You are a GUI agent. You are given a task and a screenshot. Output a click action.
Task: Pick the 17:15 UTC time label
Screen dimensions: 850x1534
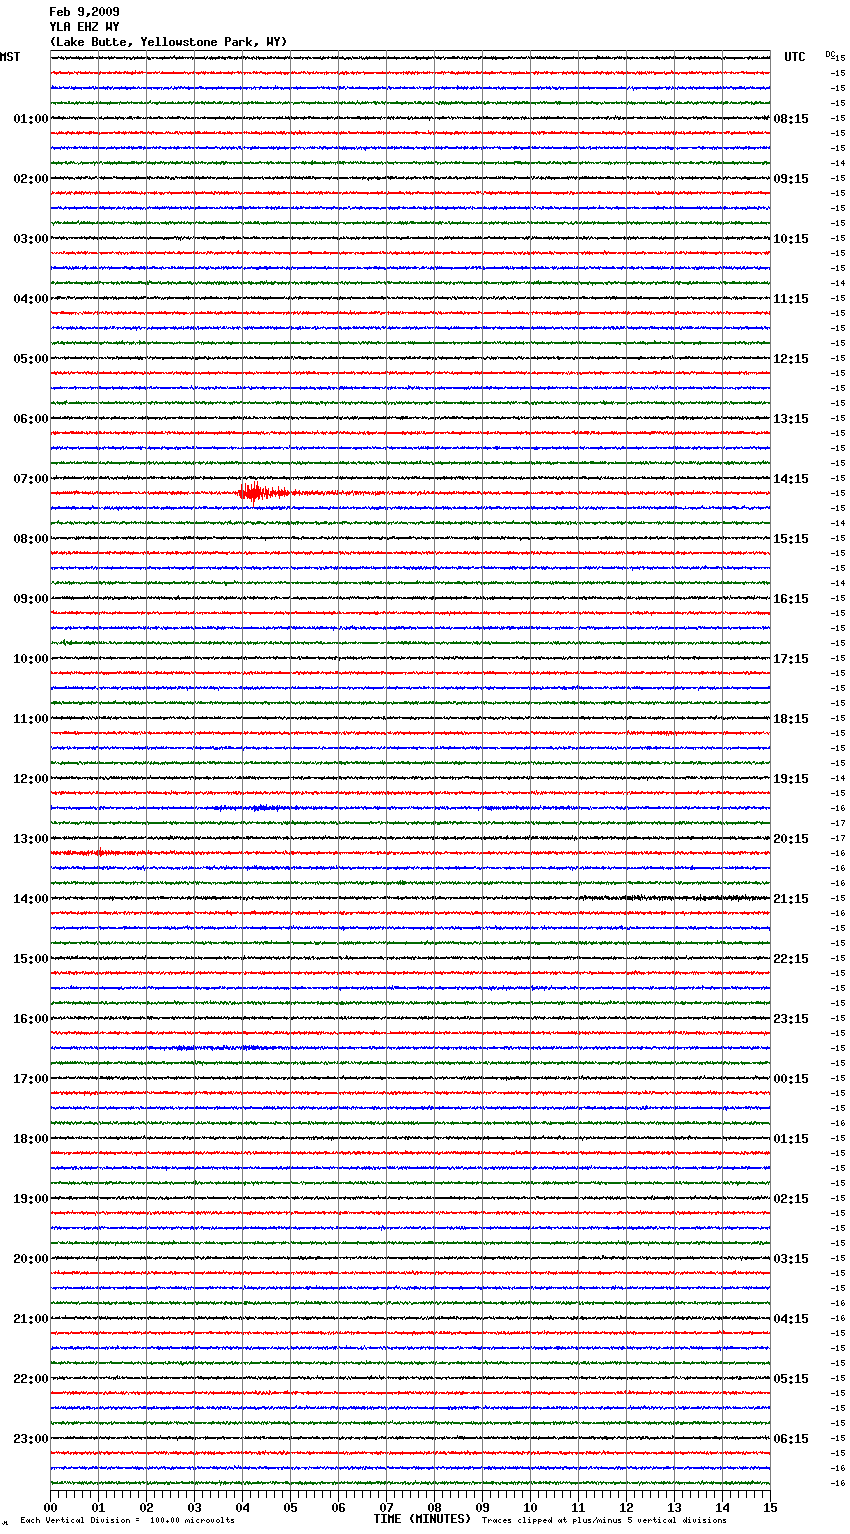point(791,659)
